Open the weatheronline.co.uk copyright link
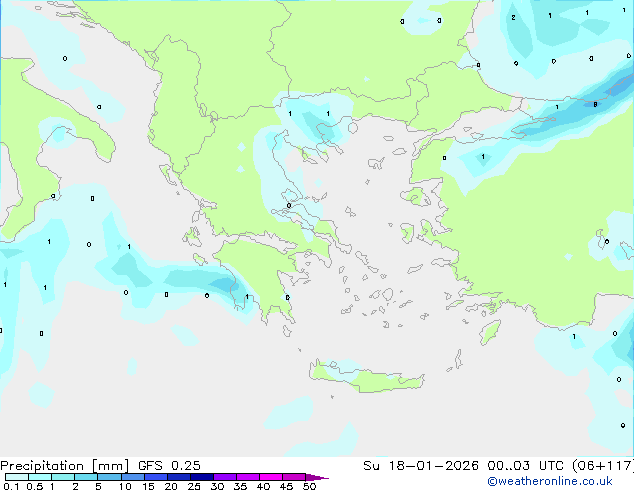 pos(550,481)
